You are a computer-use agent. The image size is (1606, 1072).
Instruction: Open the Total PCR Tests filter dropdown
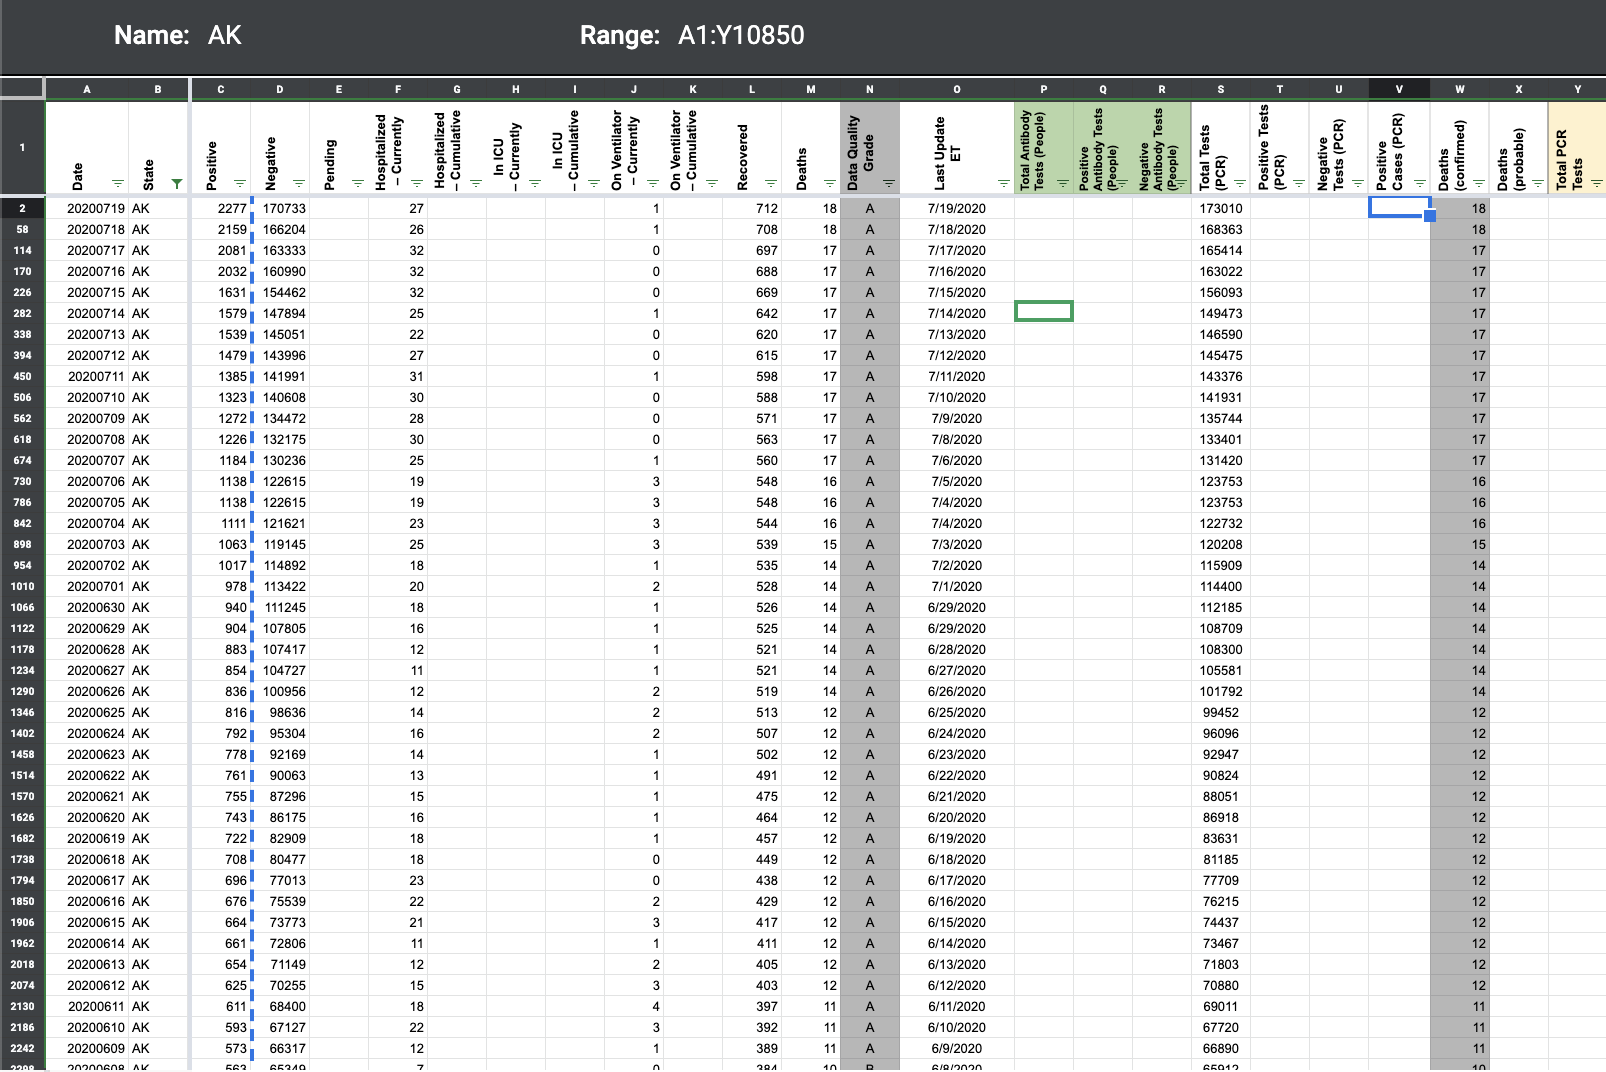pos(1596,183)
